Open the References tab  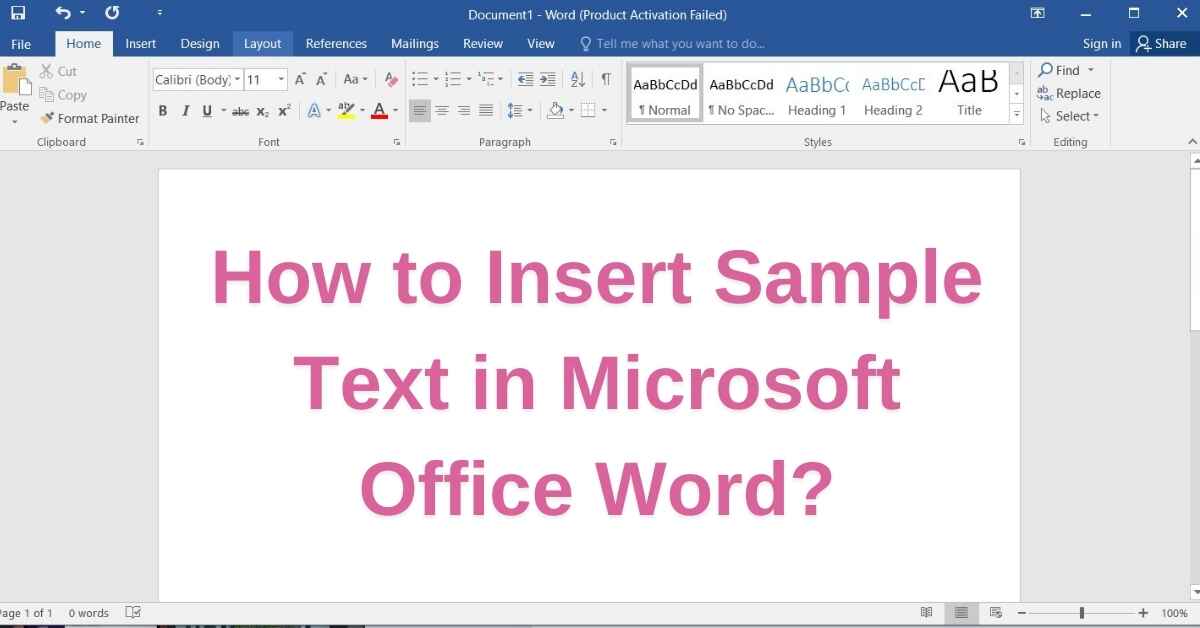click(336, 43)
